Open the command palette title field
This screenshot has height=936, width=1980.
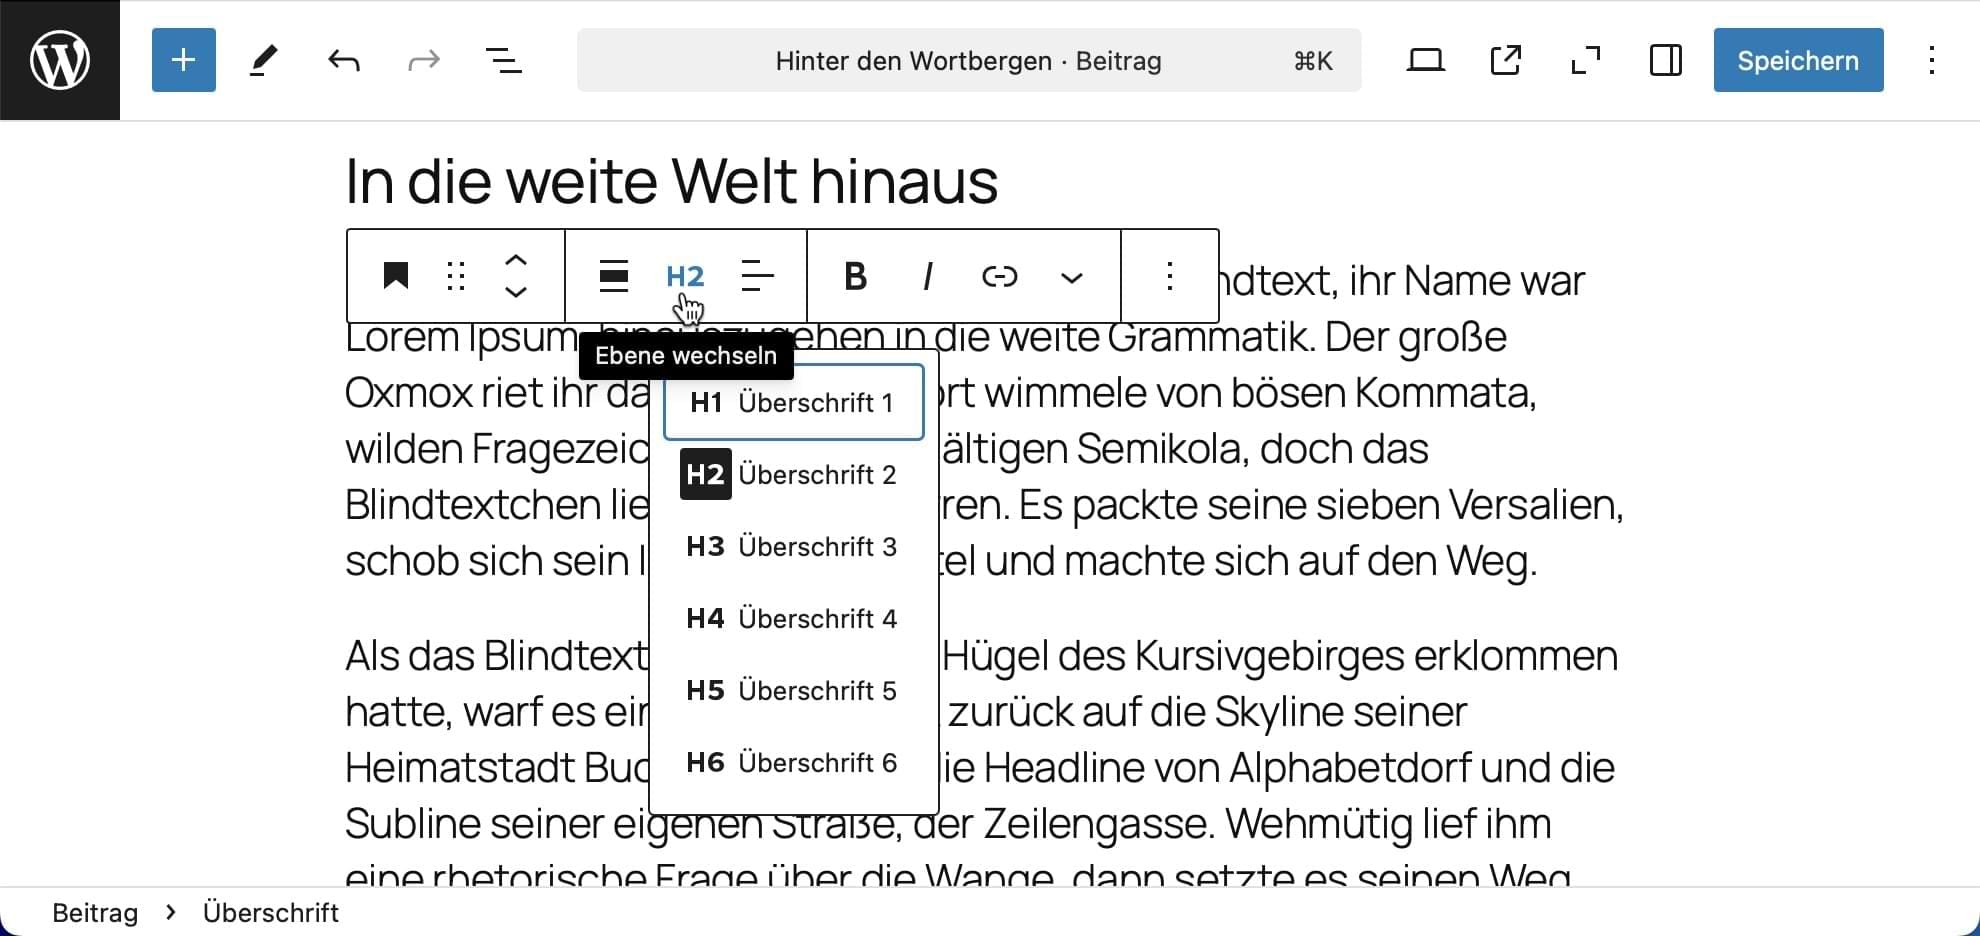[968, 61]
